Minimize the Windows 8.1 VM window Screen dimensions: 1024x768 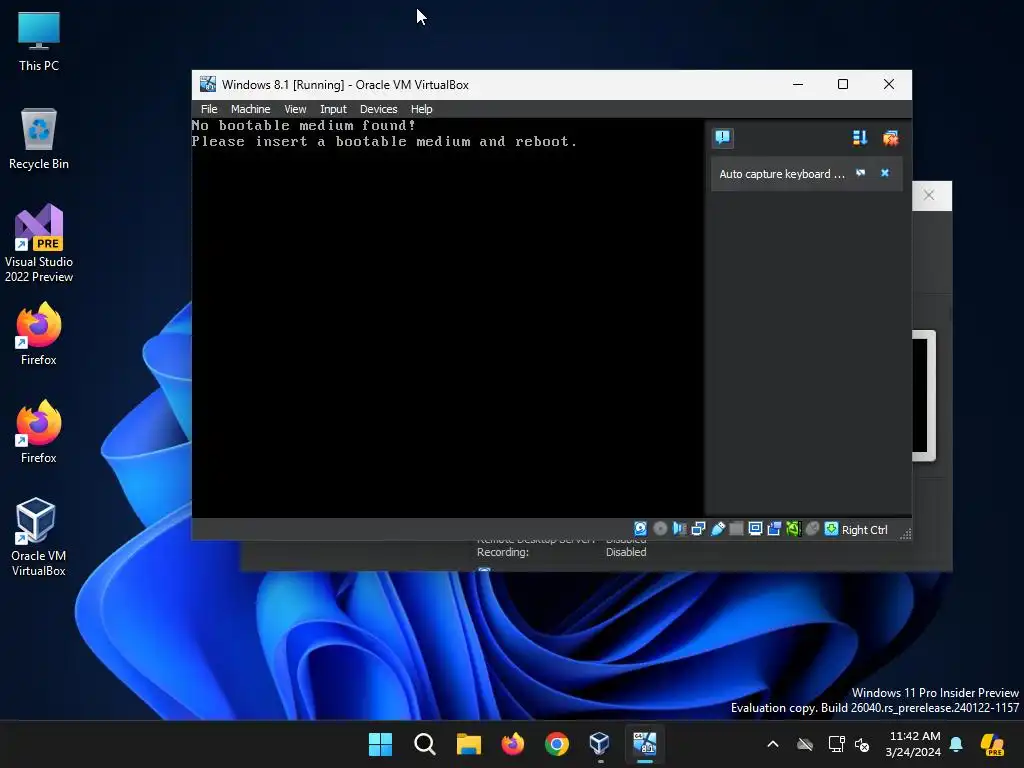click(x=798, y=84)
